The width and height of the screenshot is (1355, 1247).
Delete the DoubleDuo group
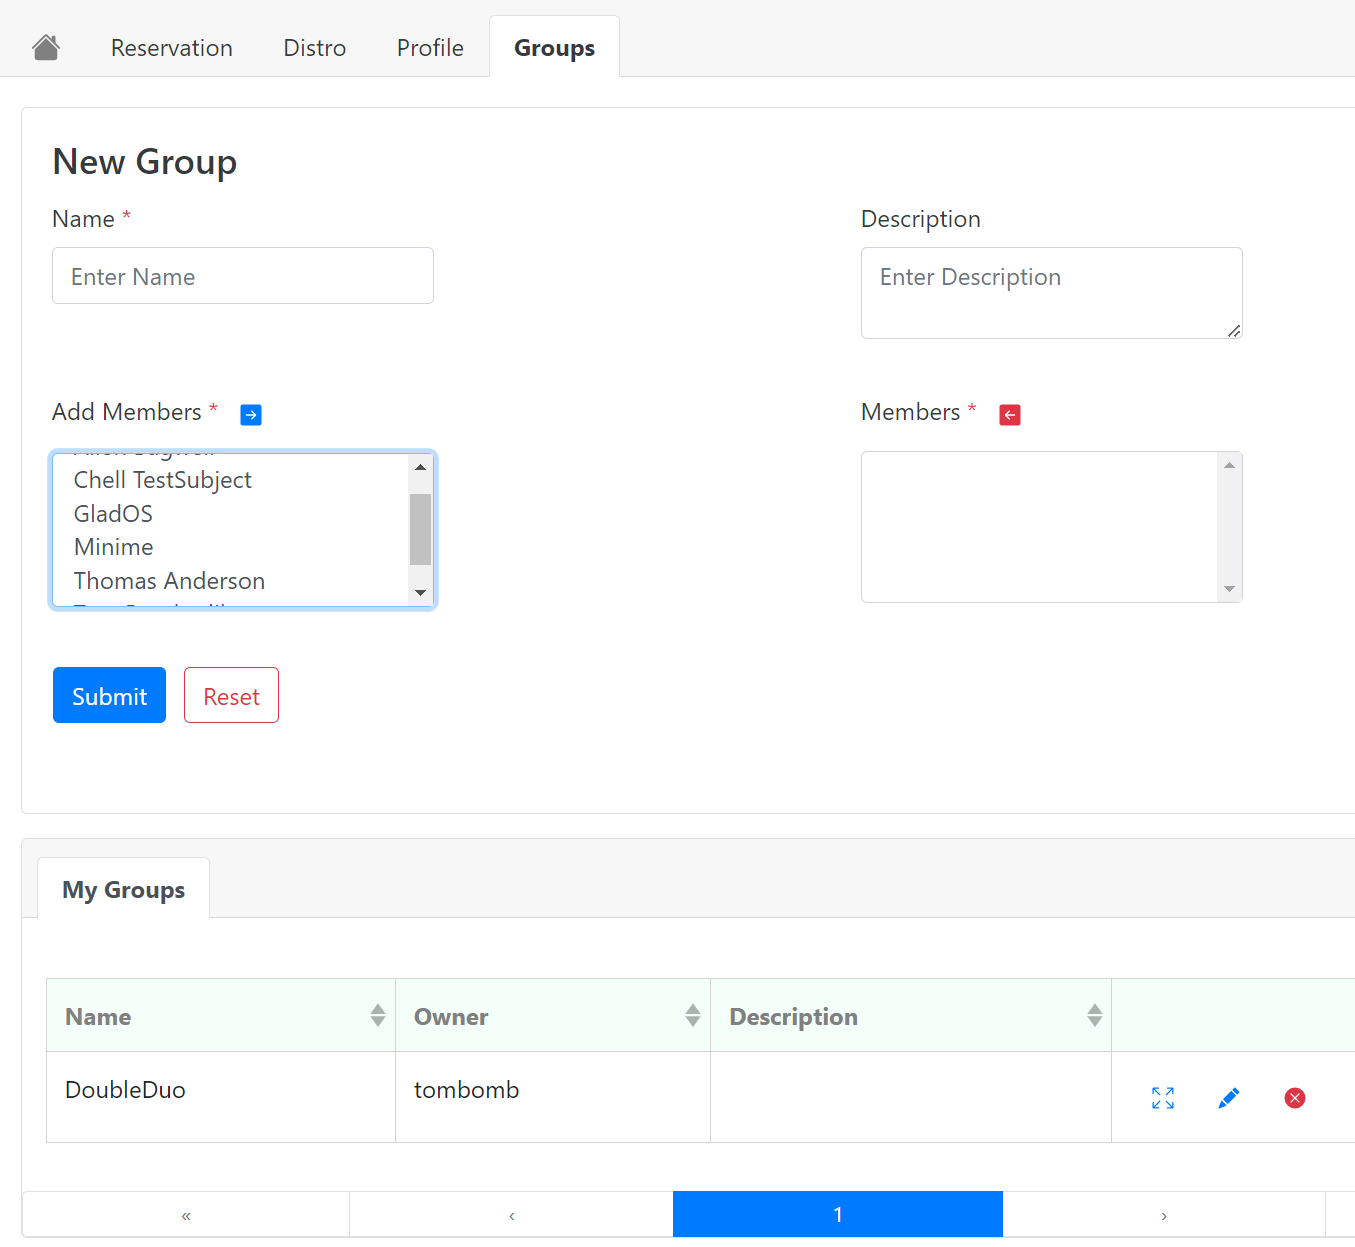pyautogui.click(x=1294, y=1098)
